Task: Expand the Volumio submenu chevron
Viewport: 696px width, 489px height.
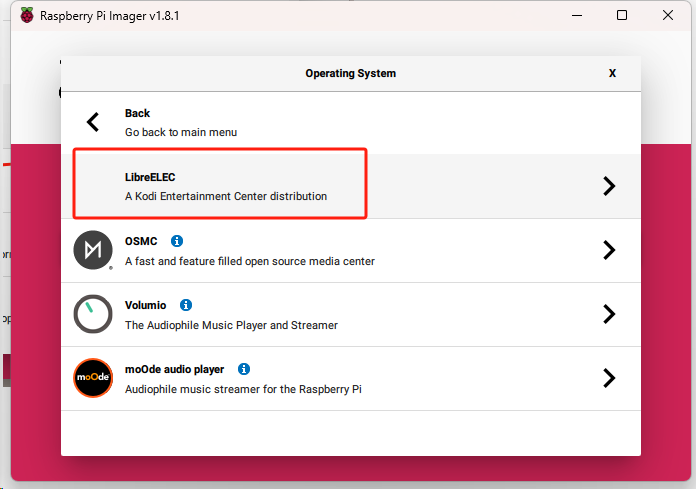Action: [x=609, y=314]
